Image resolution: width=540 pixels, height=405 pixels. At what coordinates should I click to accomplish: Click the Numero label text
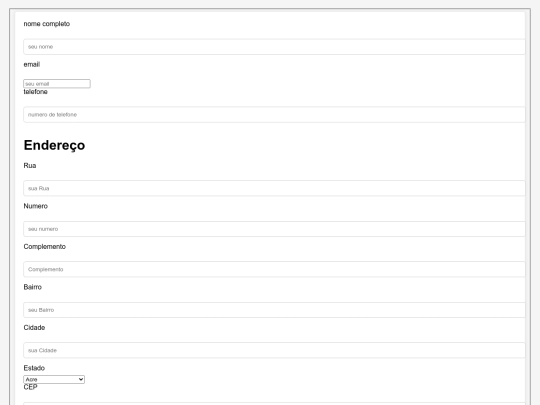pyautogui.click(x=36, y=206)
